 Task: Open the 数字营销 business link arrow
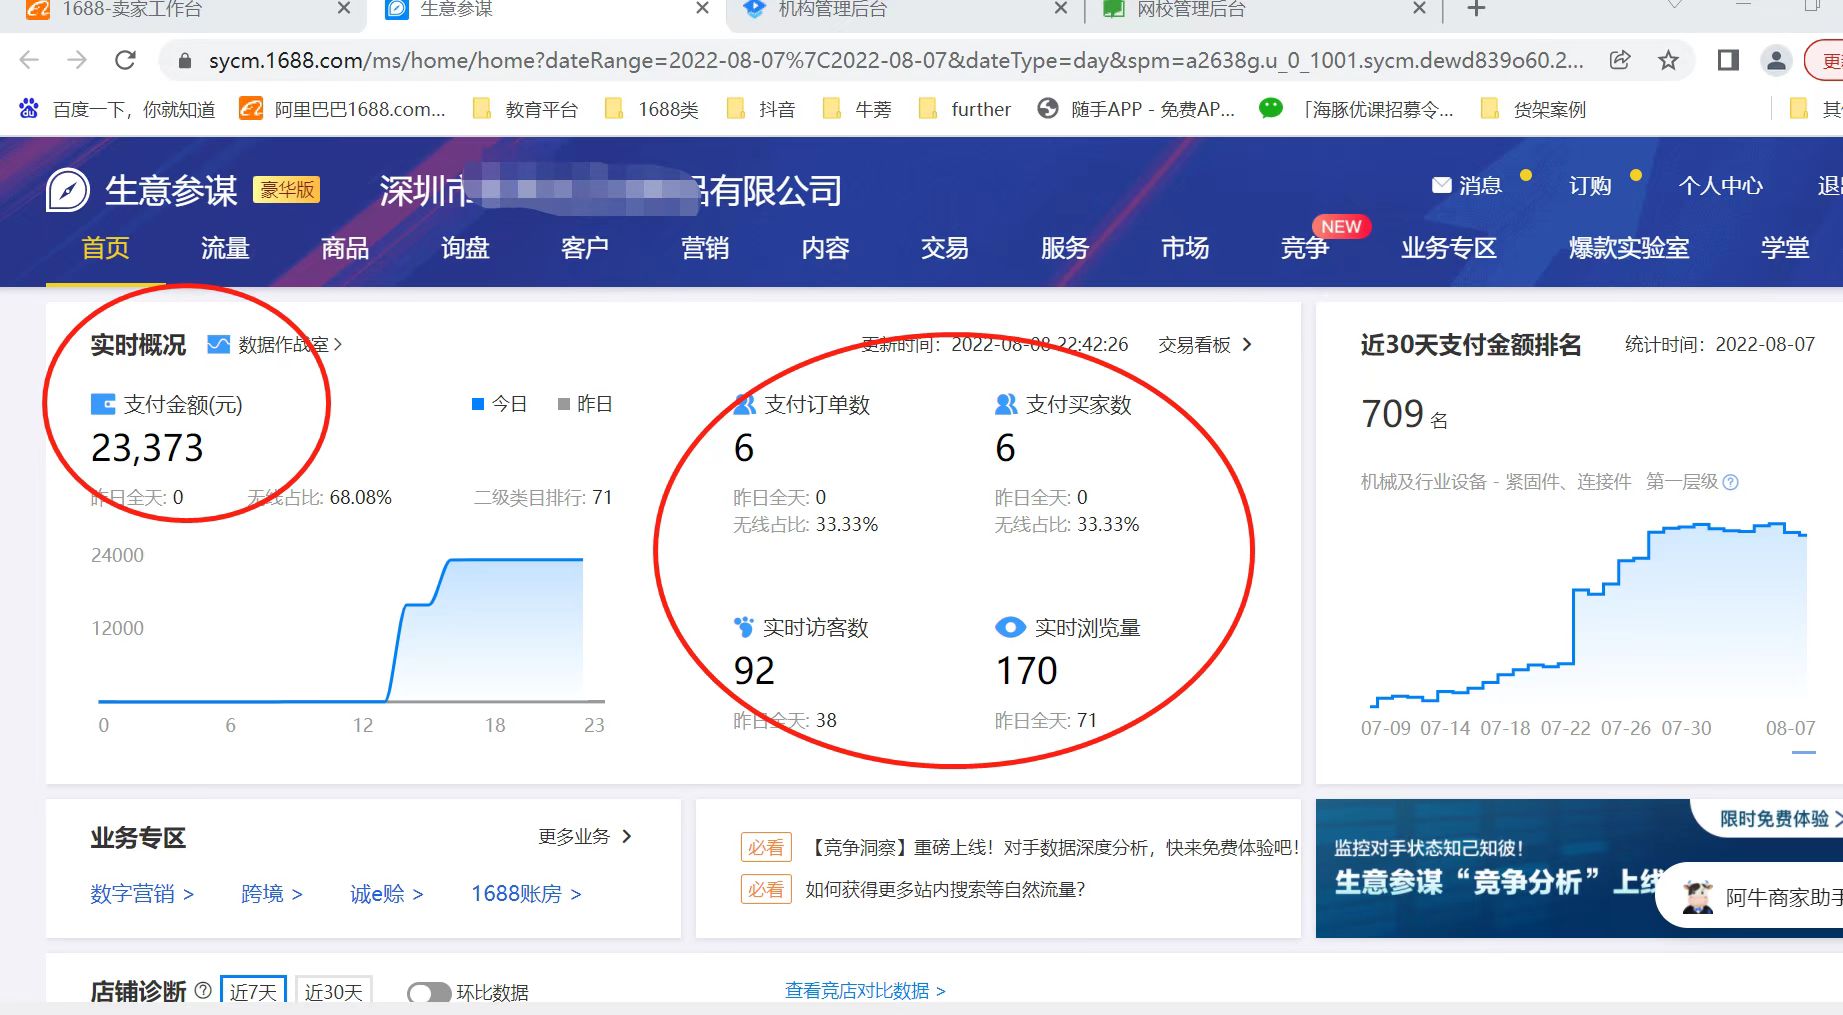[x=188, y=894]
